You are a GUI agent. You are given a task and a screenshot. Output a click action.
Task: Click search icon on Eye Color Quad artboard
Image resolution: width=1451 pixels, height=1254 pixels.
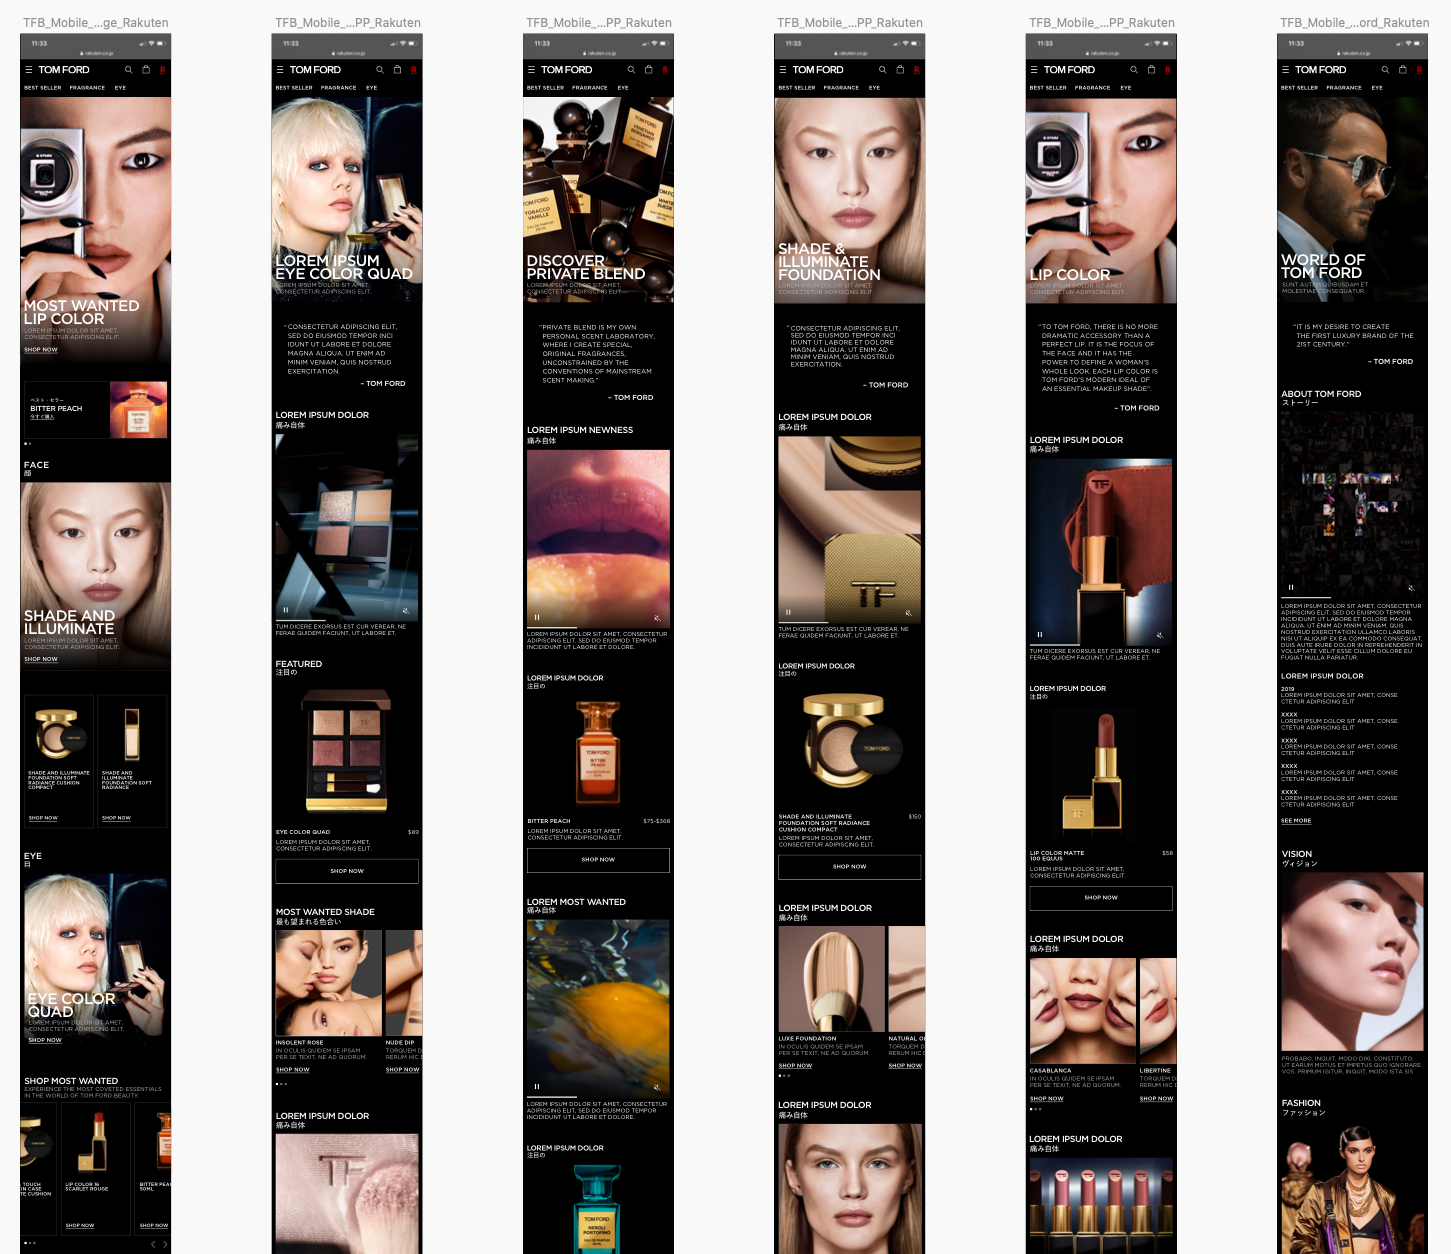coord(380,70)
